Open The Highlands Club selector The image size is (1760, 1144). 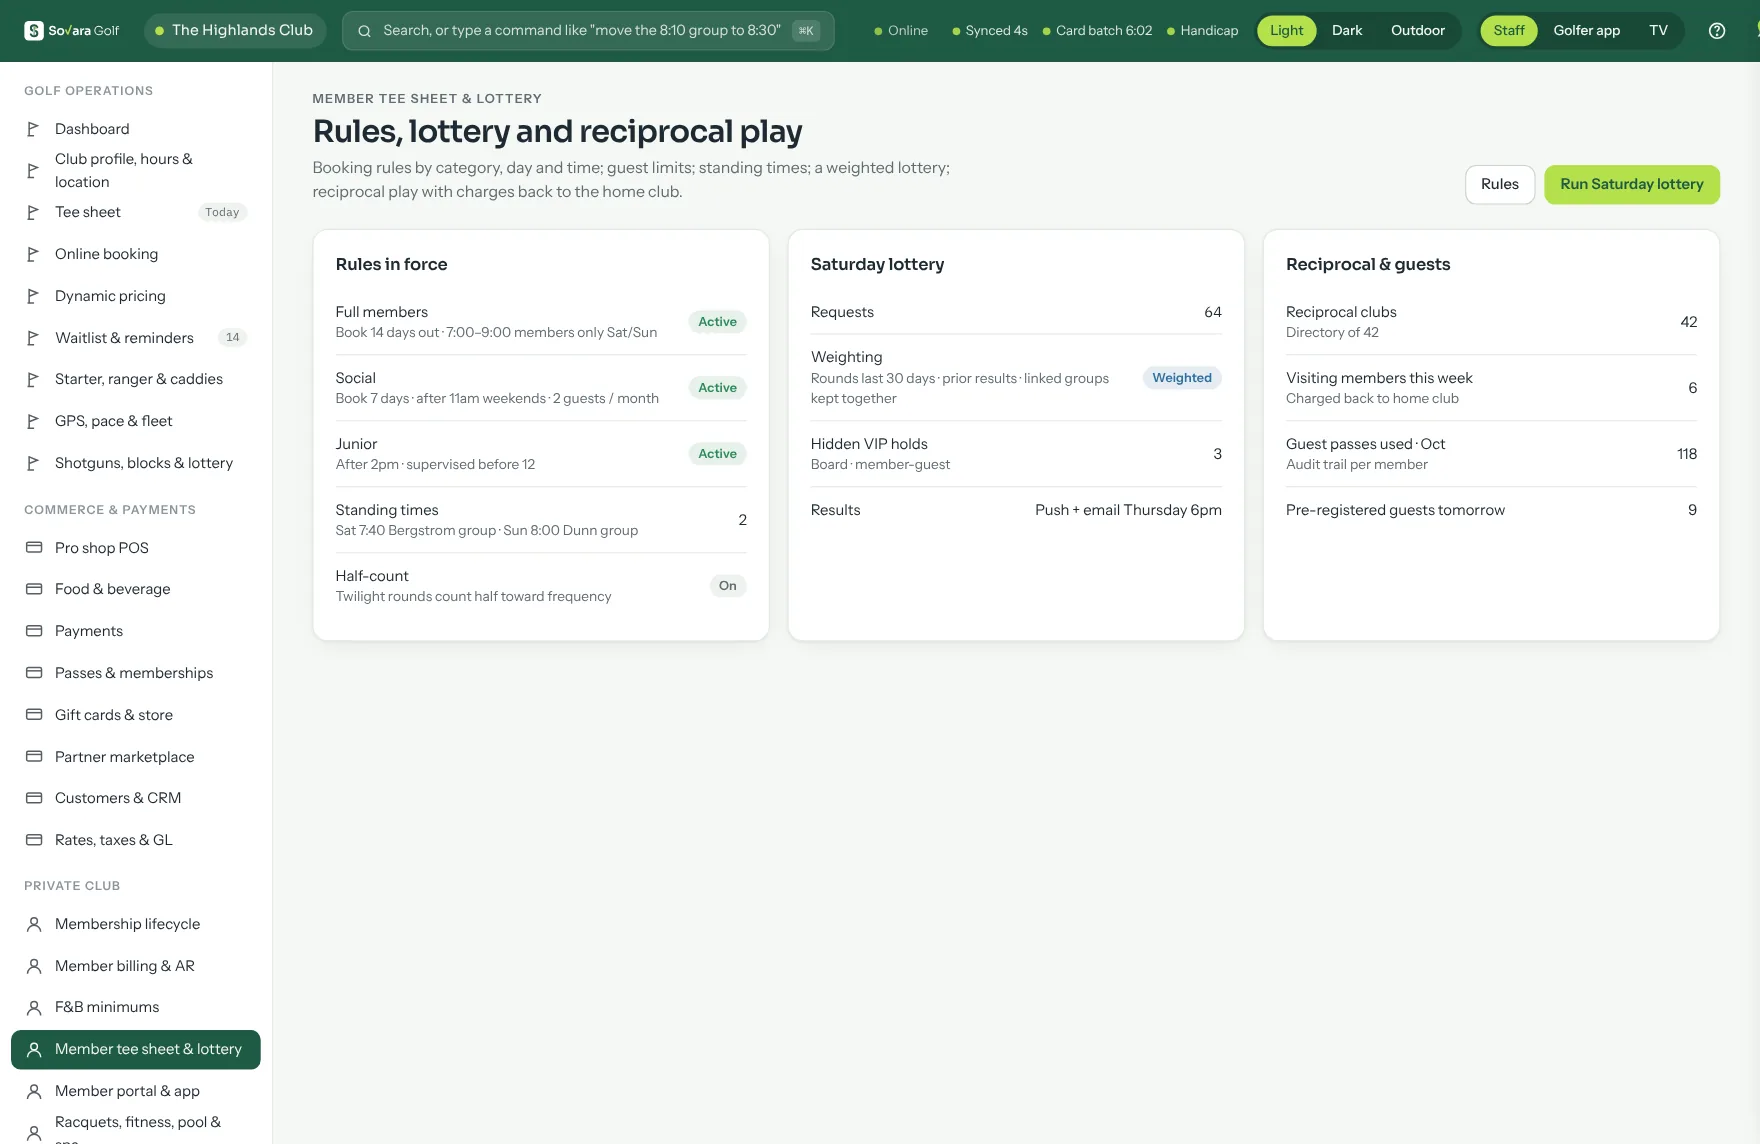point(235,31)
